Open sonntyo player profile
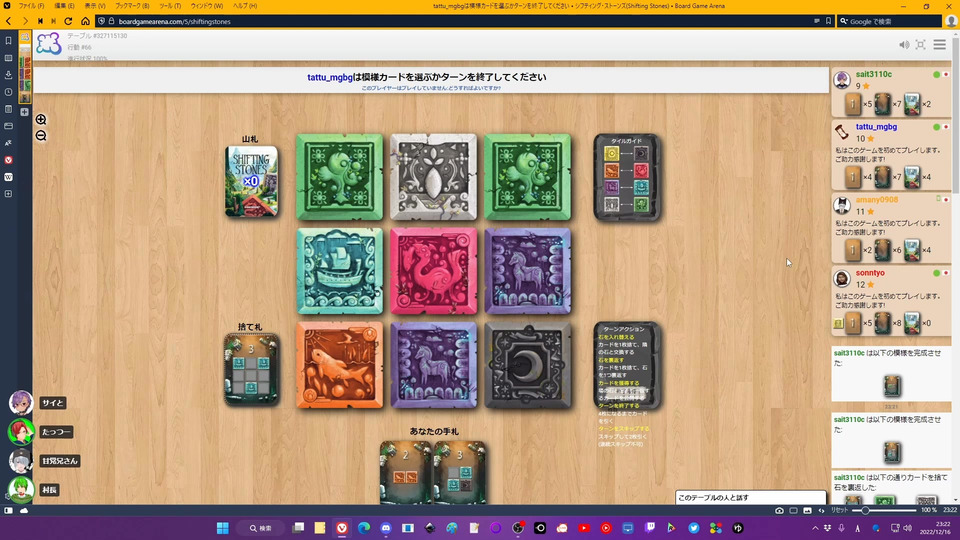The image size is (960, 540). point(870,272)
